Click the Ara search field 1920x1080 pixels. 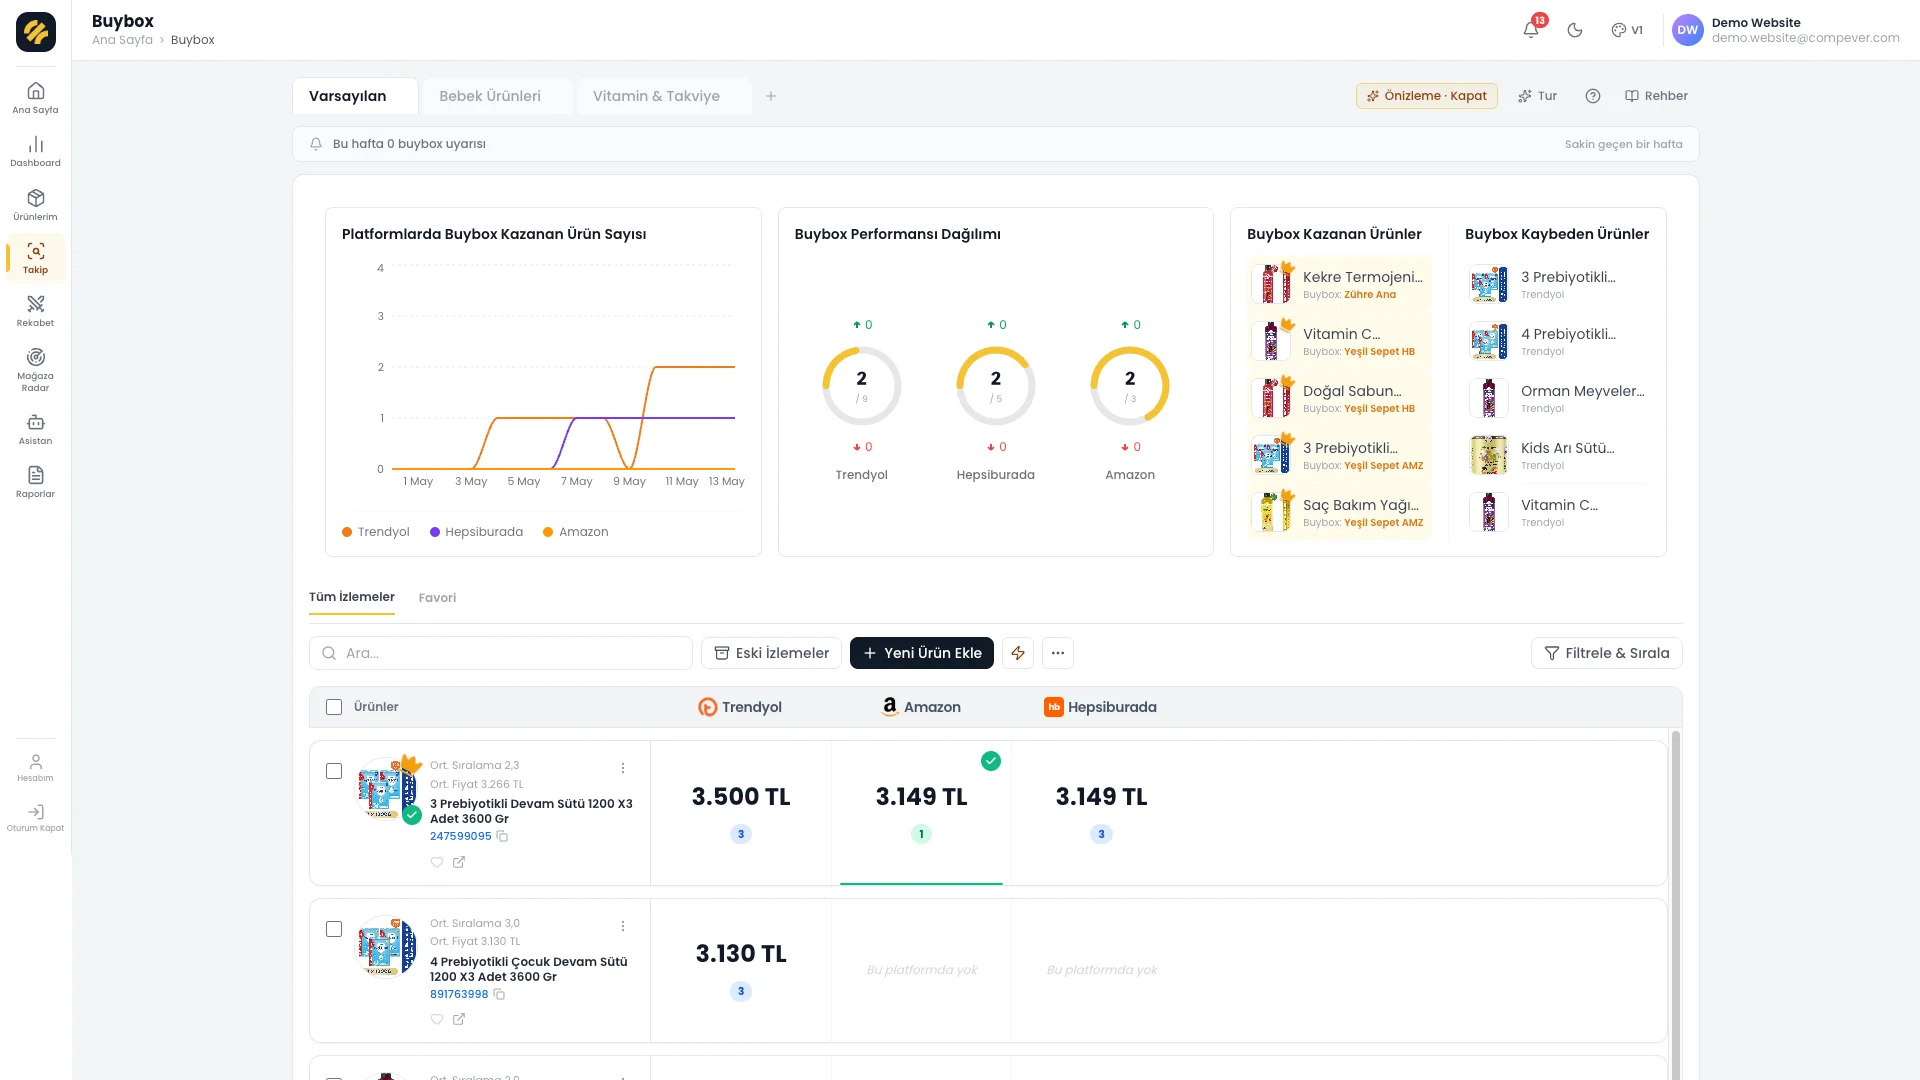501,653
